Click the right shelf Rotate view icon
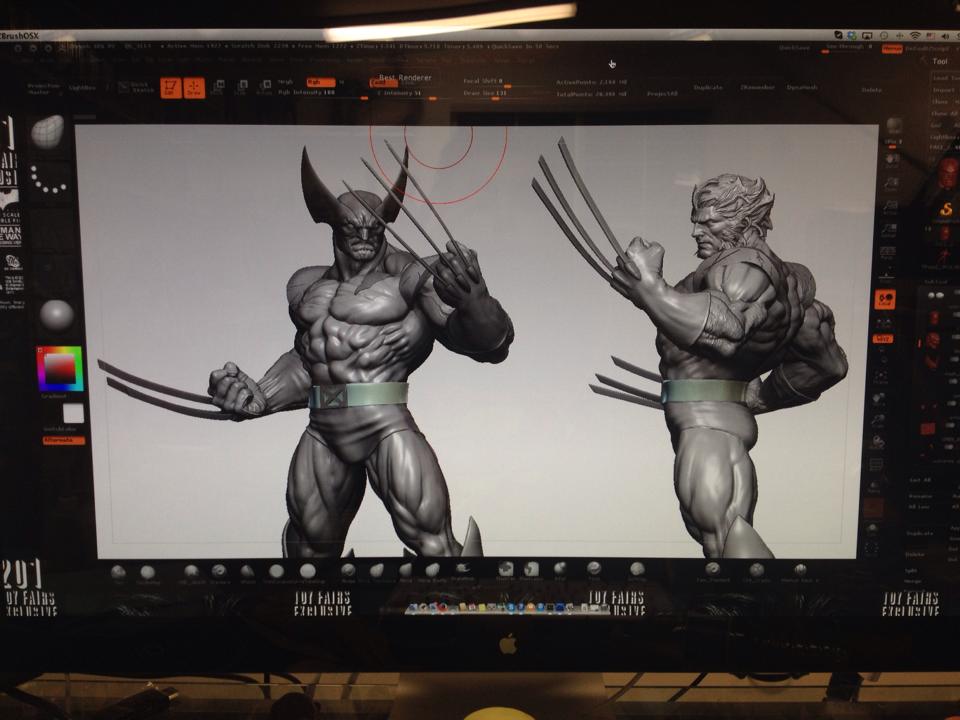 point(877,442)
